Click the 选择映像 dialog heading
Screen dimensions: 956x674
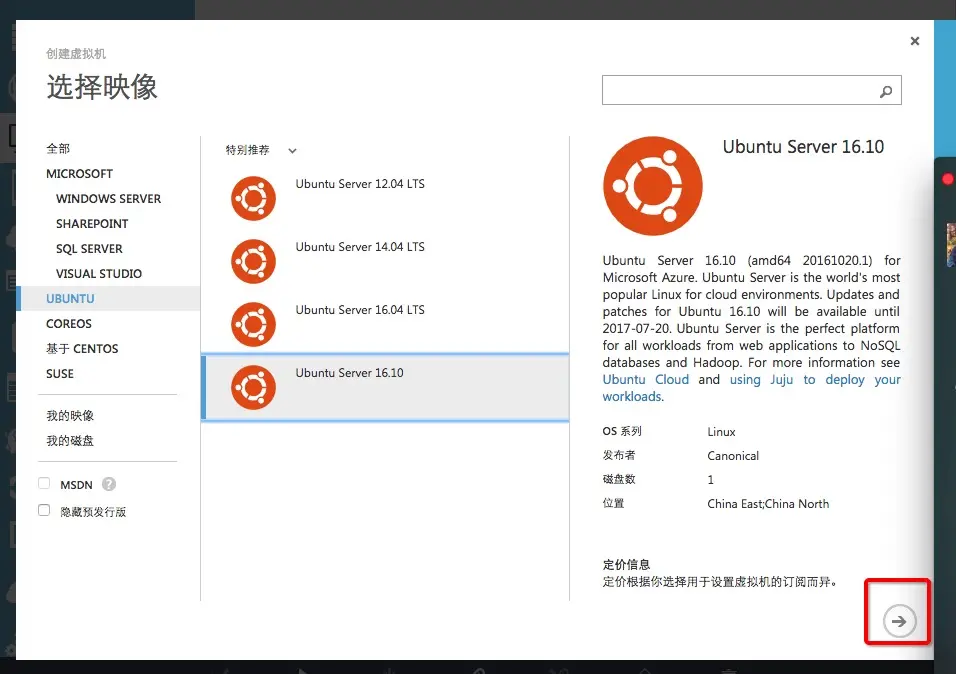(102, 87)
